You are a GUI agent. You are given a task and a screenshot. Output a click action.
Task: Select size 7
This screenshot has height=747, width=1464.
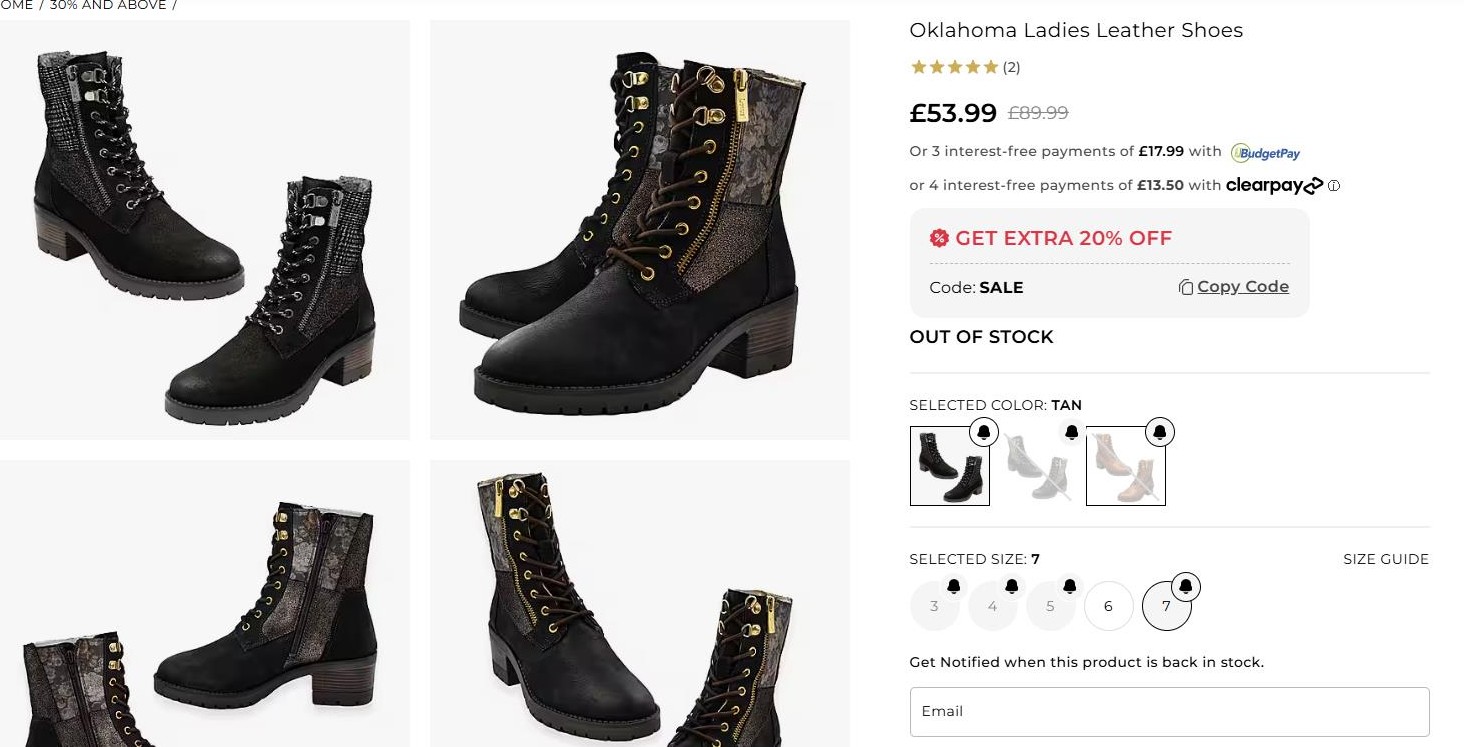coord(1165,607)
